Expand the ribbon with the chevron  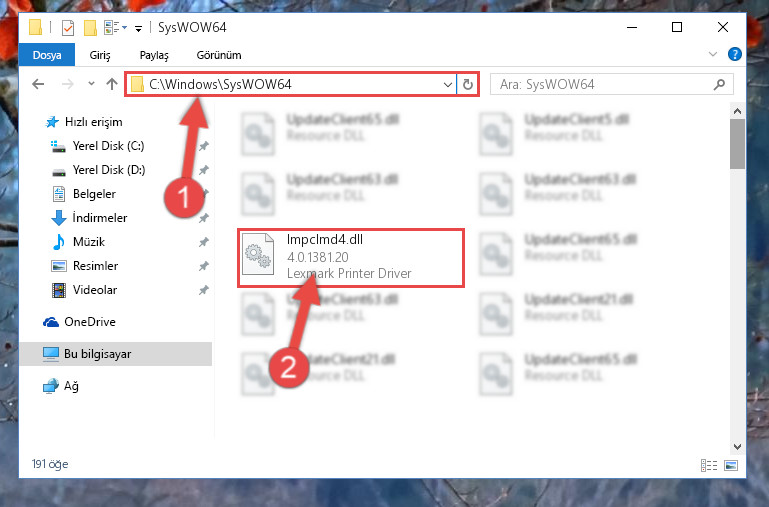pos(713,54)
